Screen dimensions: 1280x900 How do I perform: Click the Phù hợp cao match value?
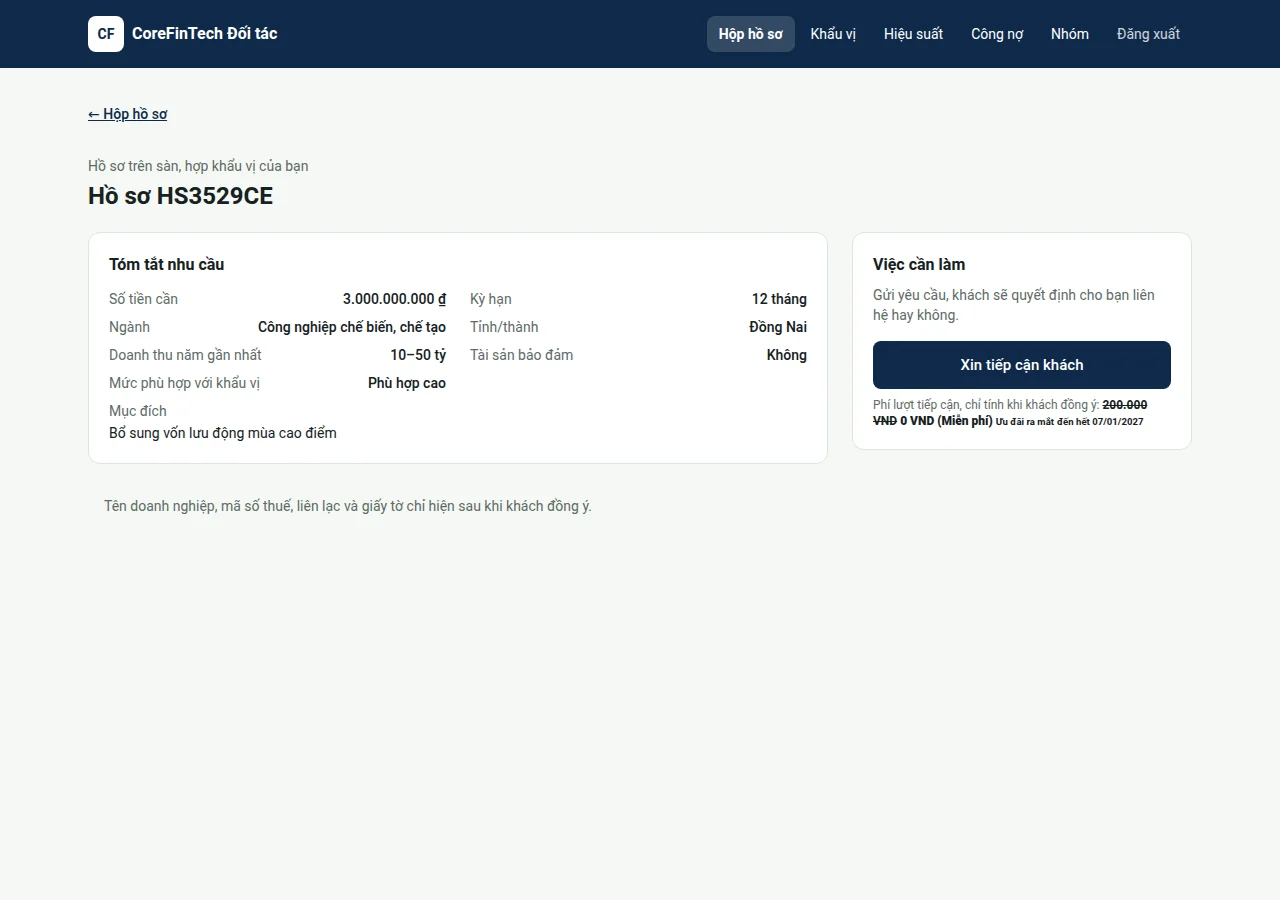point(407,383)
